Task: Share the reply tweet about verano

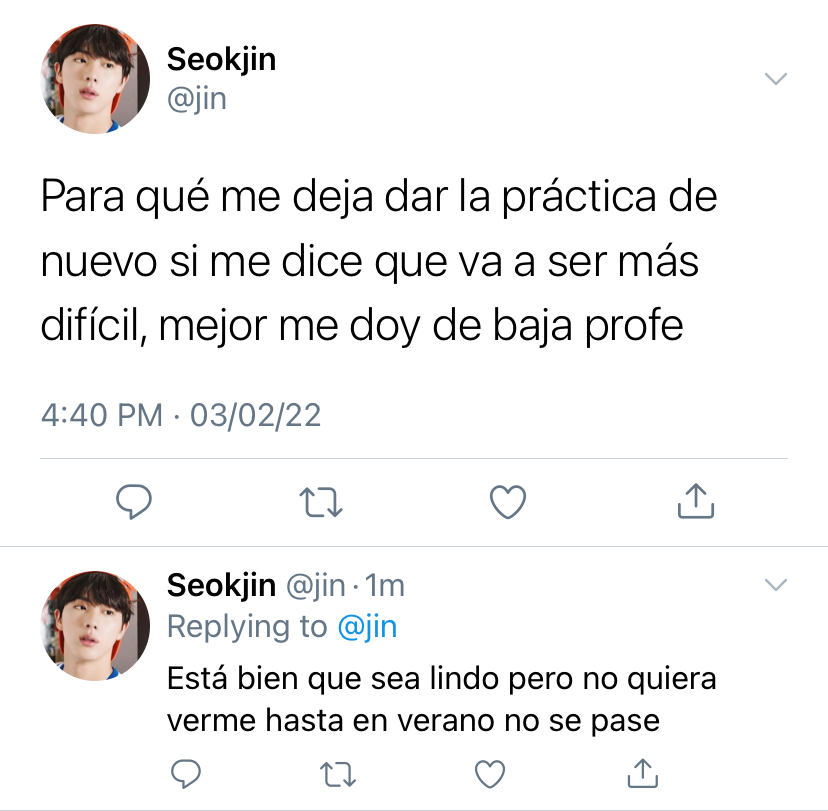Action: 643,773
